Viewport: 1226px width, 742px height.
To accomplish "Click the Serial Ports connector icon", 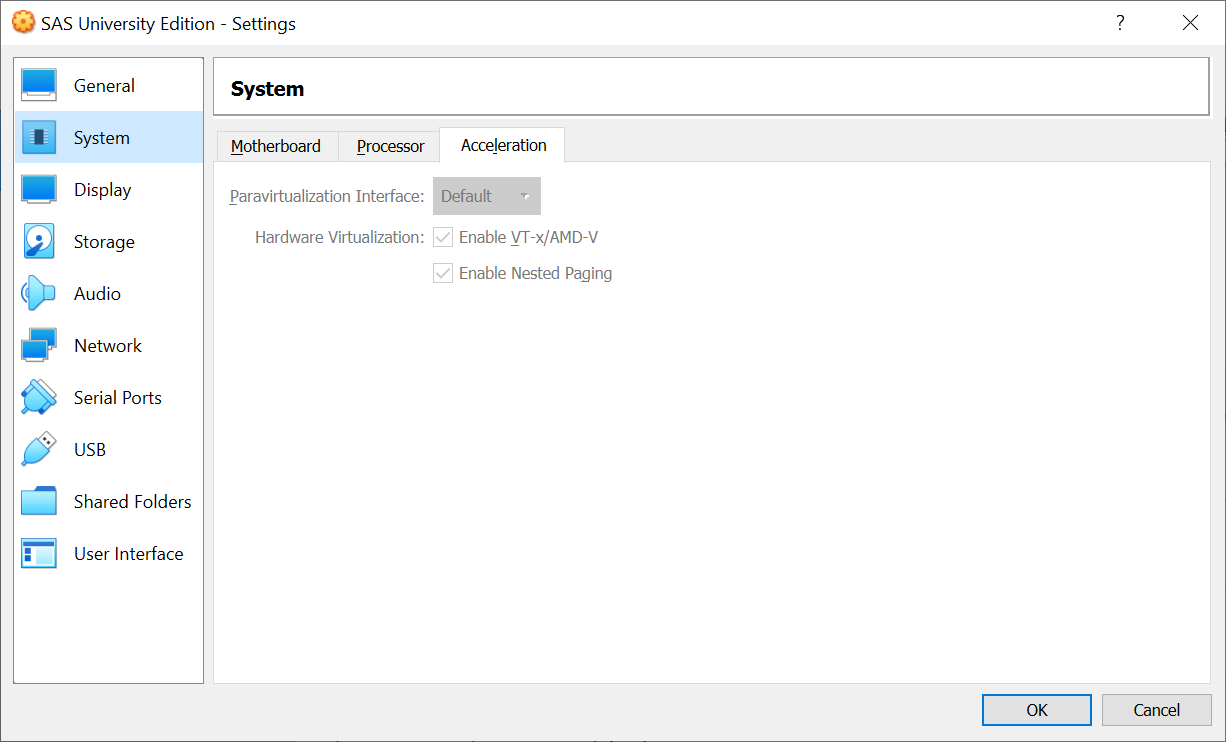I will tap(39, 398).
